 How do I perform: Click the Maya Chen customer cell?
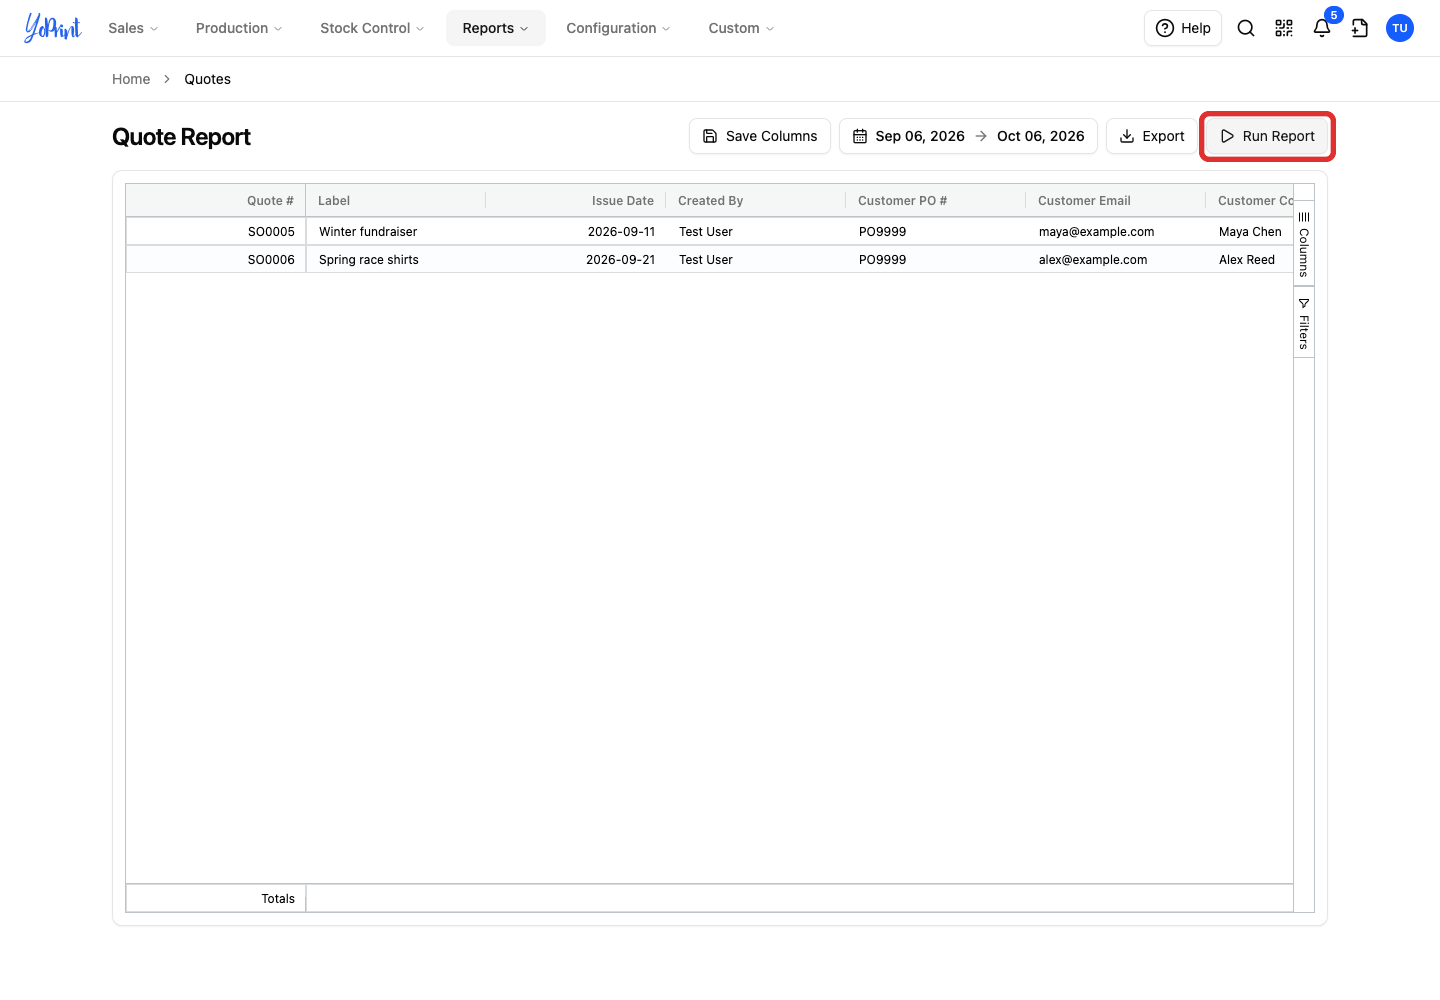pos(1250,232)
